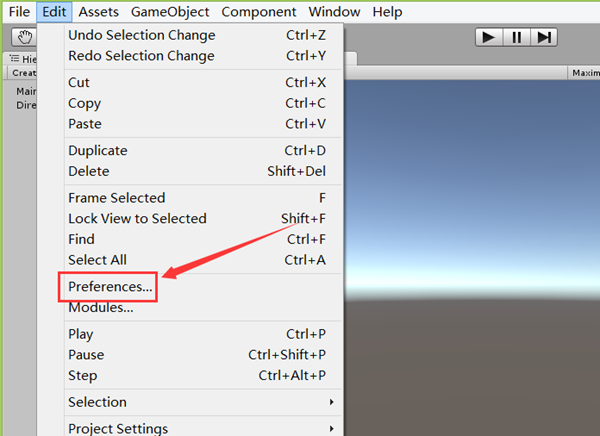
Task: Choose Preferences... from the Edit menu
Action: pos(110,287)
